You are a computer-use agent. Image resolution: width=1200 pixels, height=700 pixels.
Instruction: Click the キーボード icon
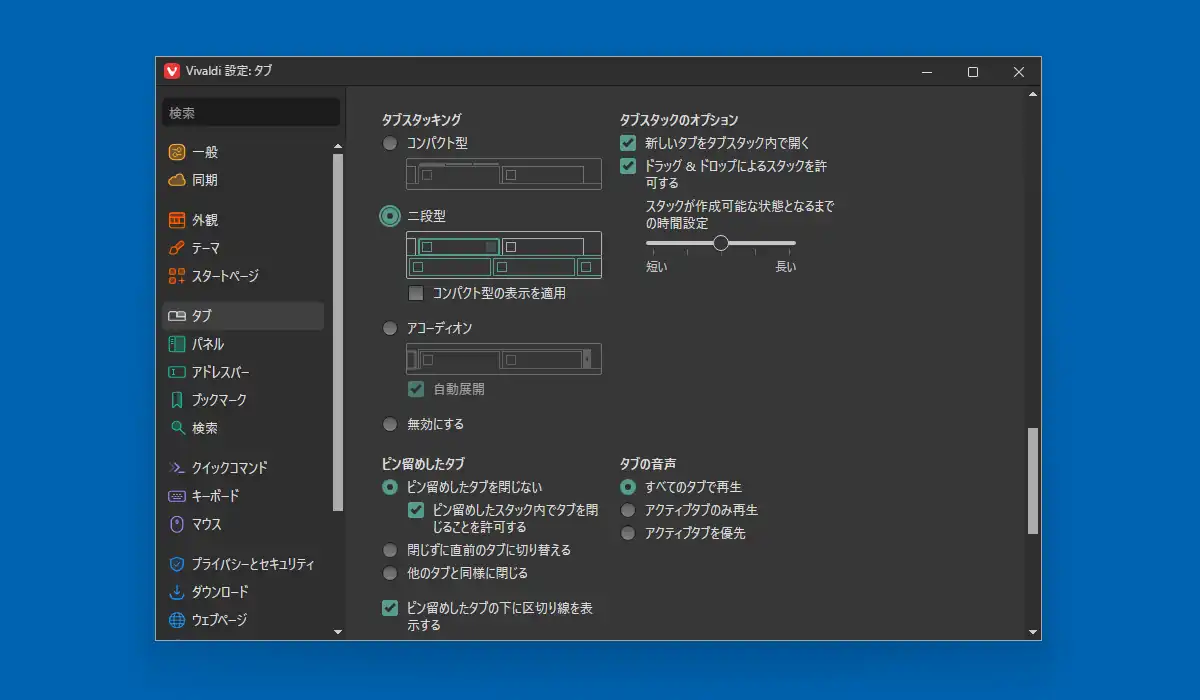177,496
